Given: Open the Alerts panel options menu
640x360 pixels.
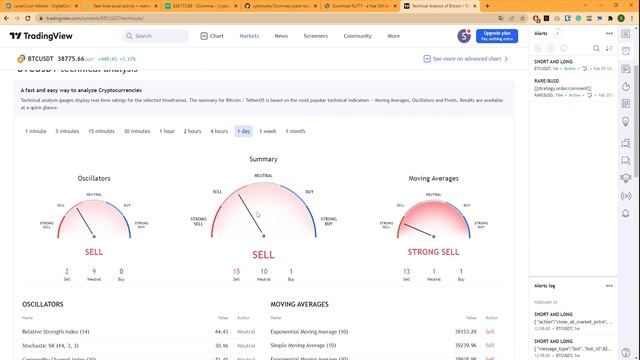Looking at the screenshot, I should pos(609,33).
